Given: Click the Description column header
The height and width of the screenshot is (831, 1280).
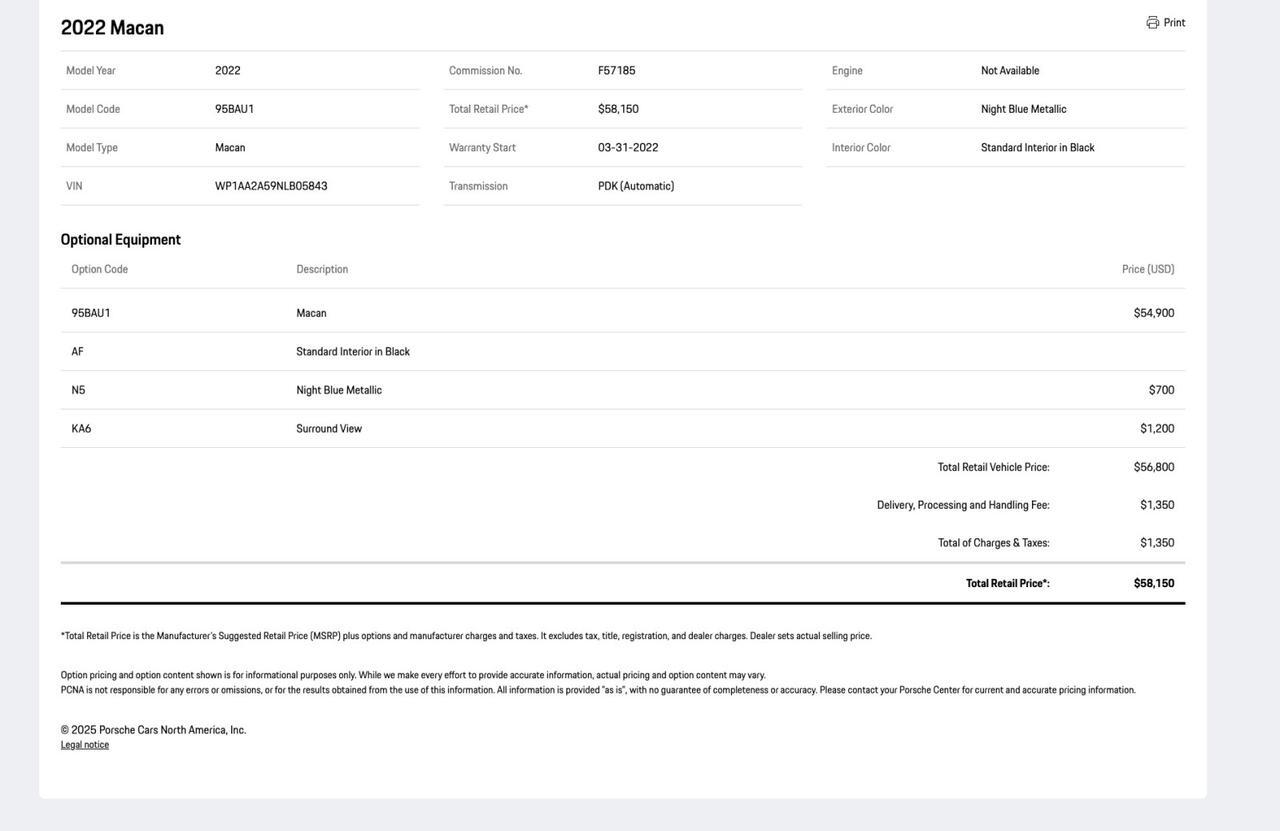Looking at the screenshot, I should pos(322,270).
